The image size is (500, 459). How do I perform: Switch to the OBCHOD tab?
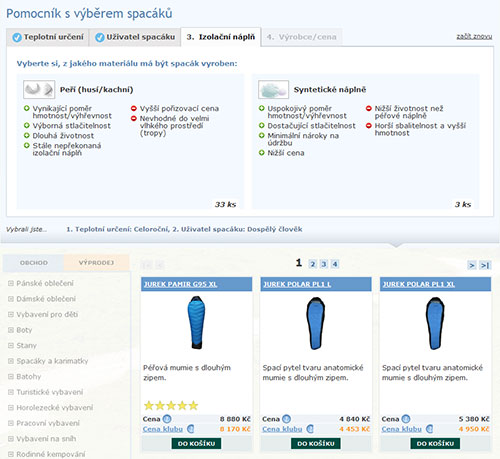click(33, 263)
